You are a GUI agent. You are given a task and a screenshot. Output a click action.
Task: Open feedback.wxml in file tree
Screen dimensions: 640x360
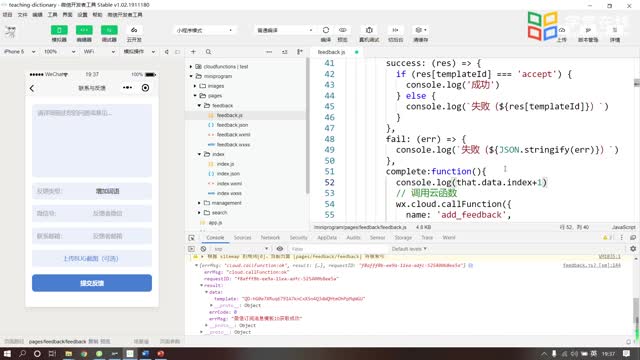click(233, 135)
